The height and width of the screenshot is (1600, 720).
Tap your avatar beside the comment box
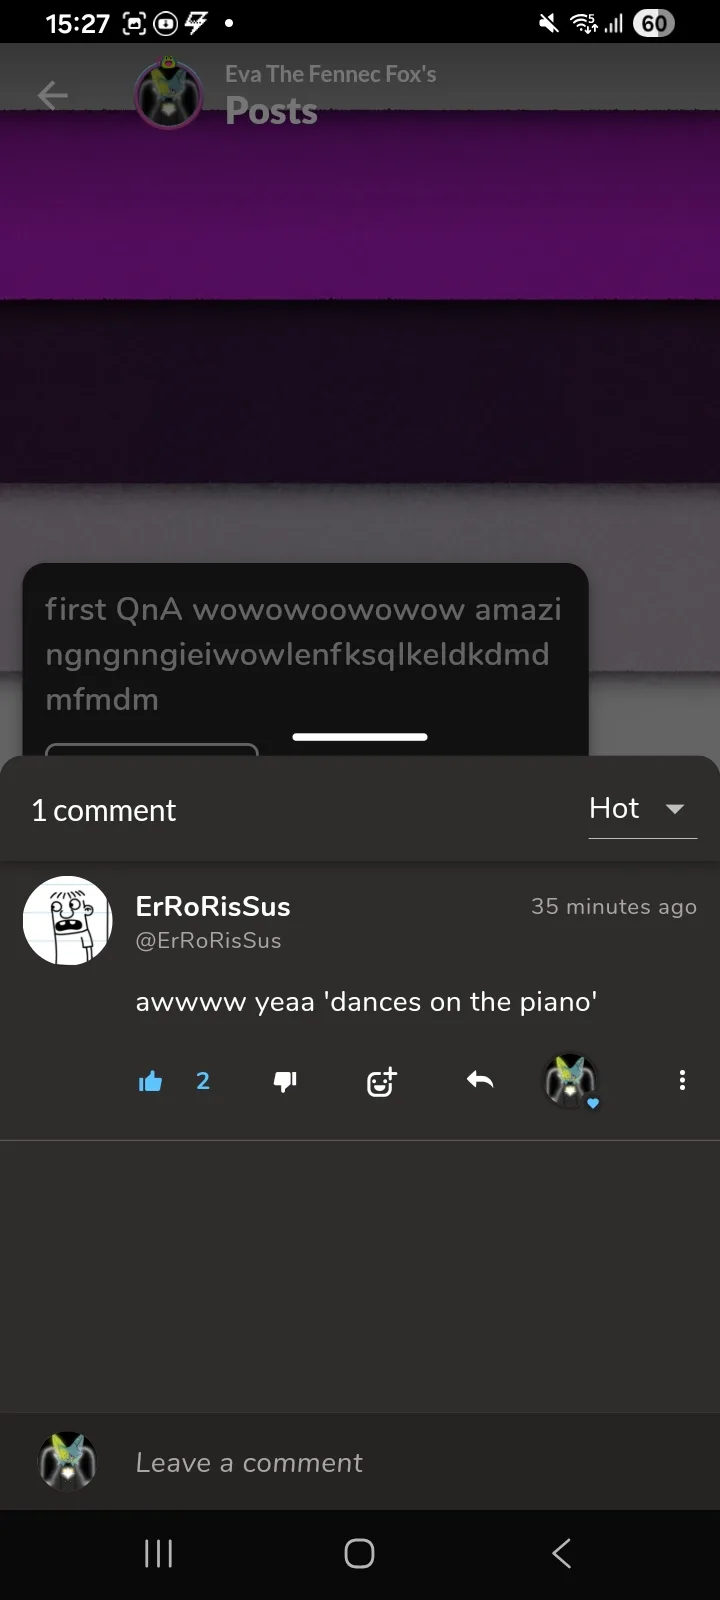[x=68, y=1462]
